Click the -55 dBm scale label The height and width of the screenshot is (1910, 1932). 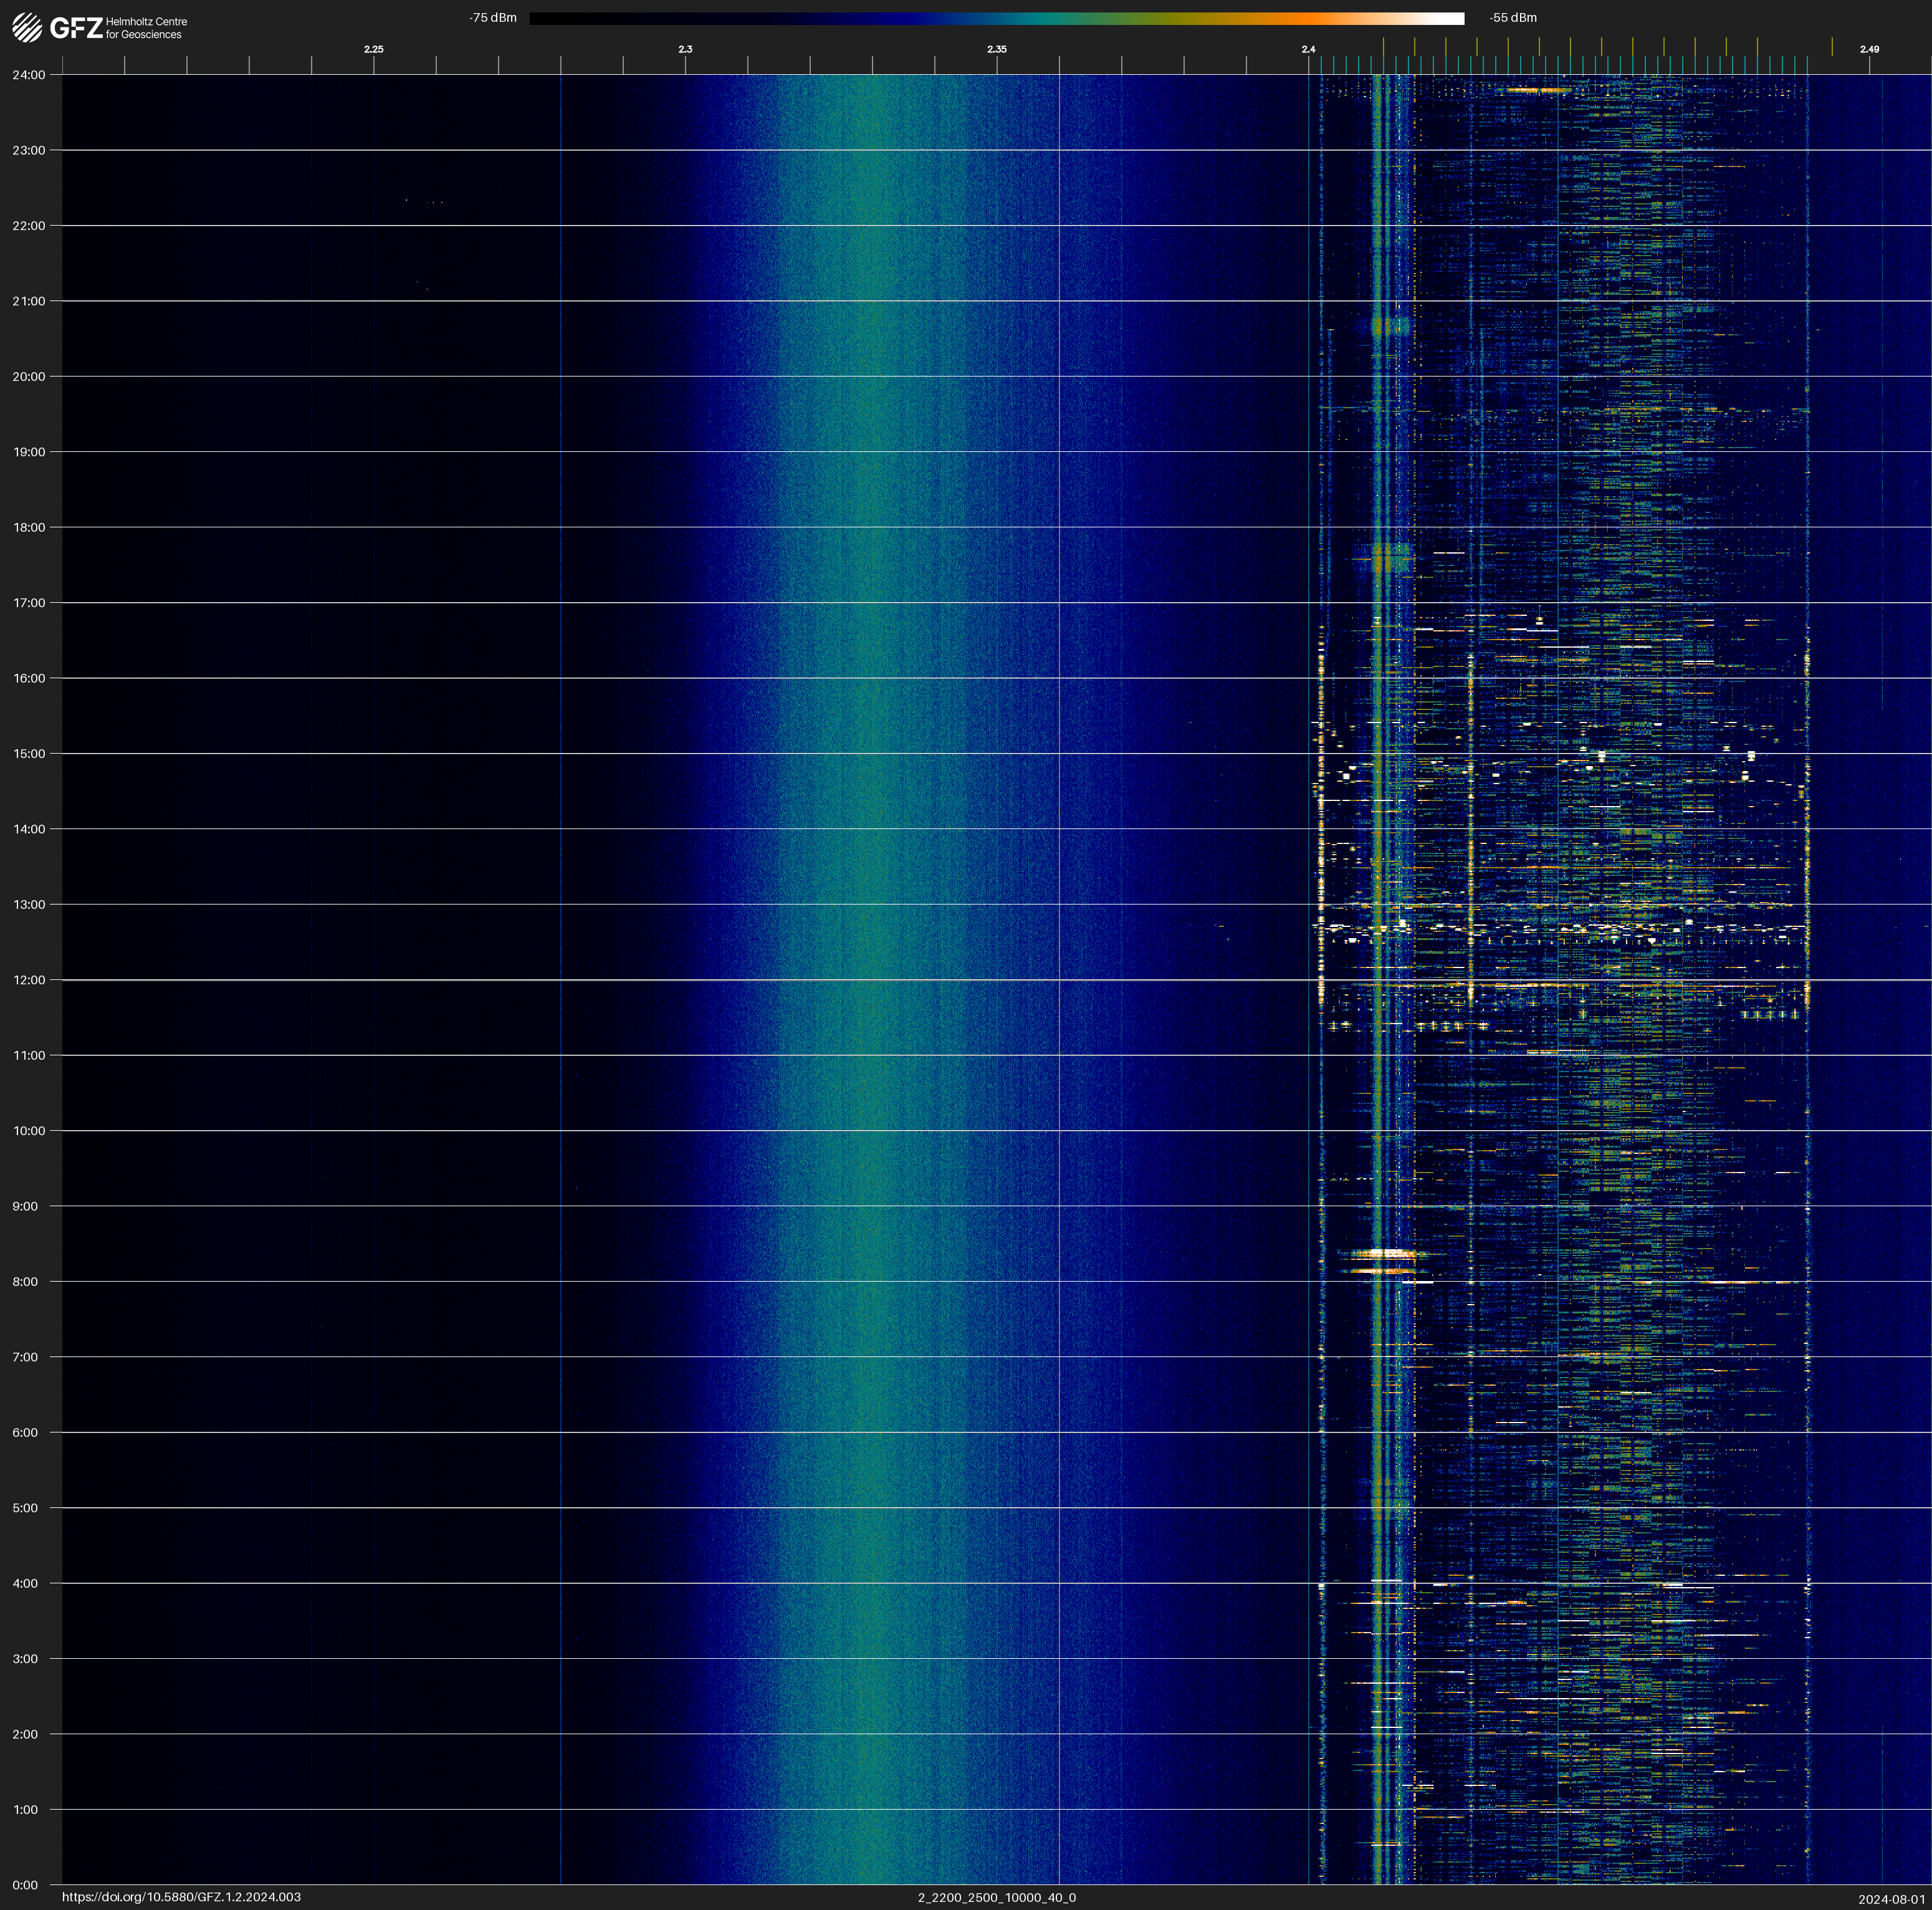tap(1512, 18)
